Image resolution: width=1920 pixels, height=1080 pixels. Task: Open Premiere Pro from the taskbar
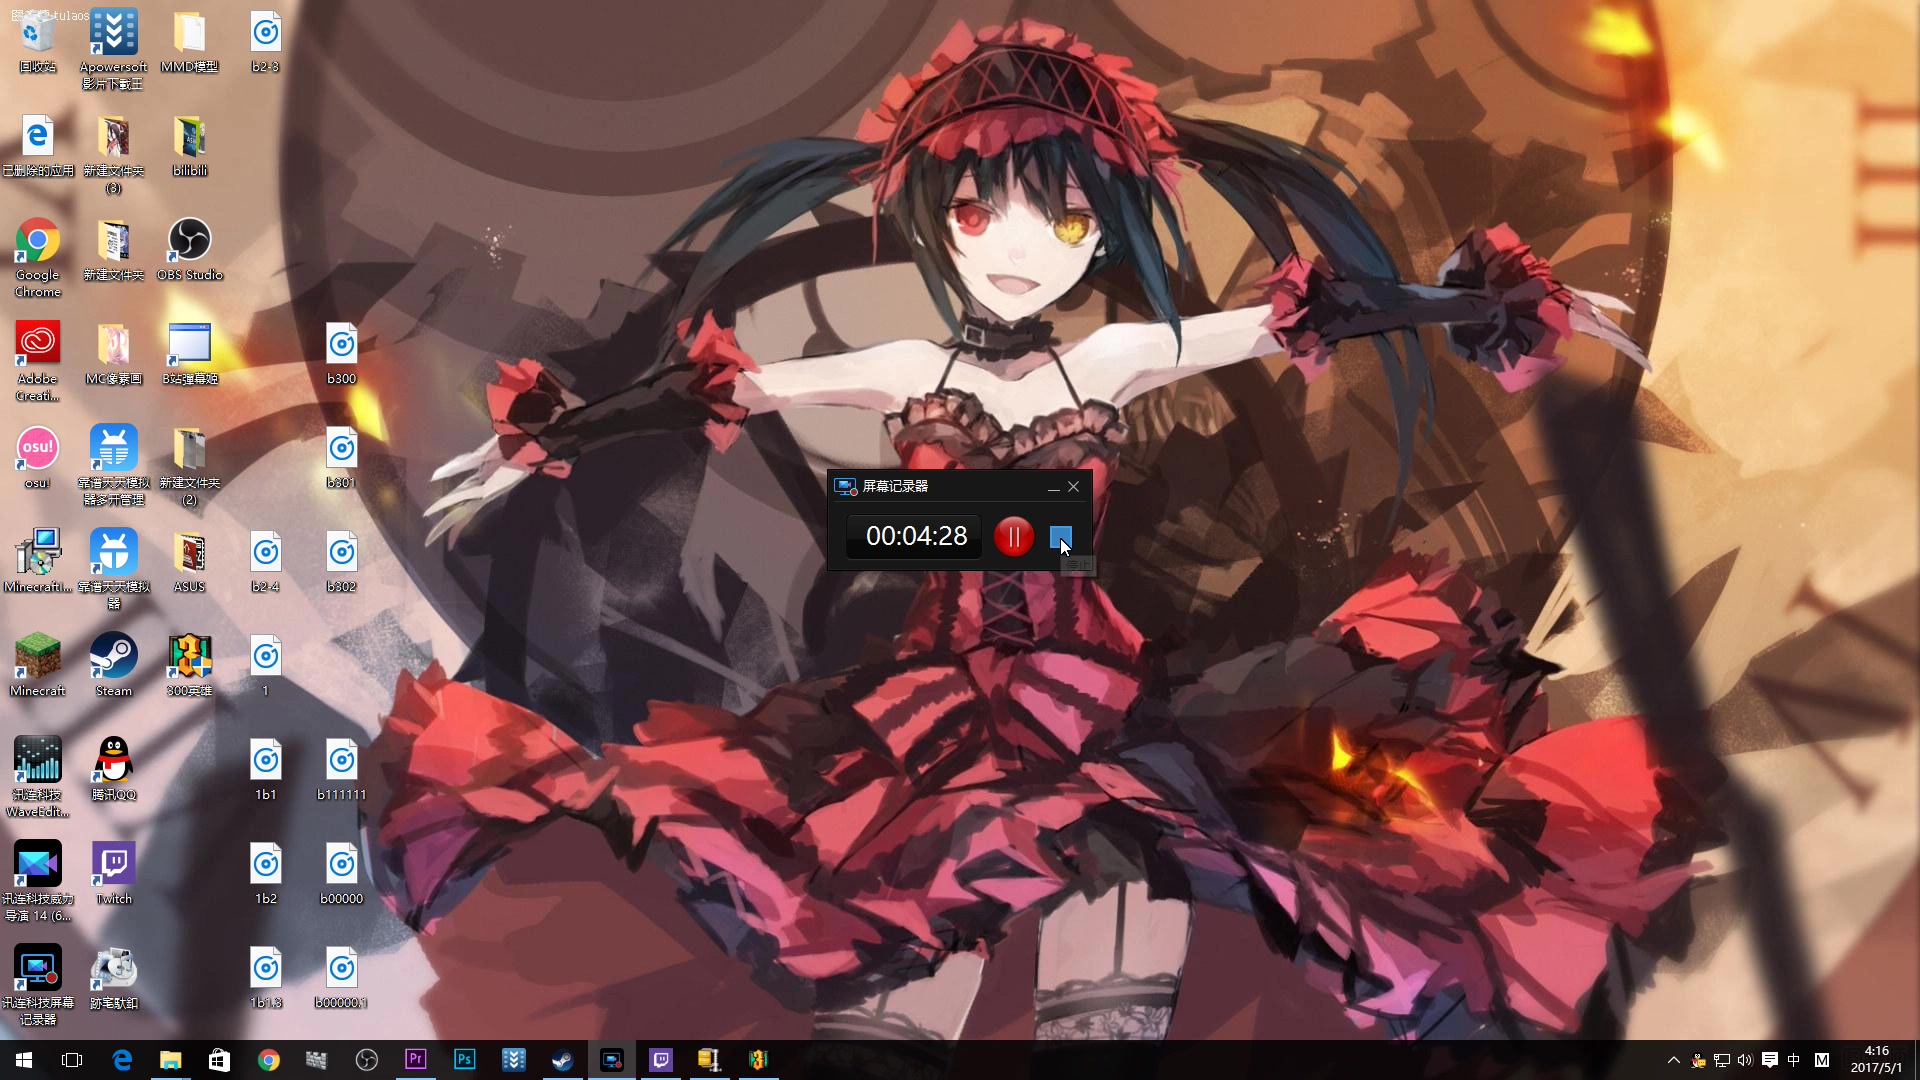coord(415,1060)
